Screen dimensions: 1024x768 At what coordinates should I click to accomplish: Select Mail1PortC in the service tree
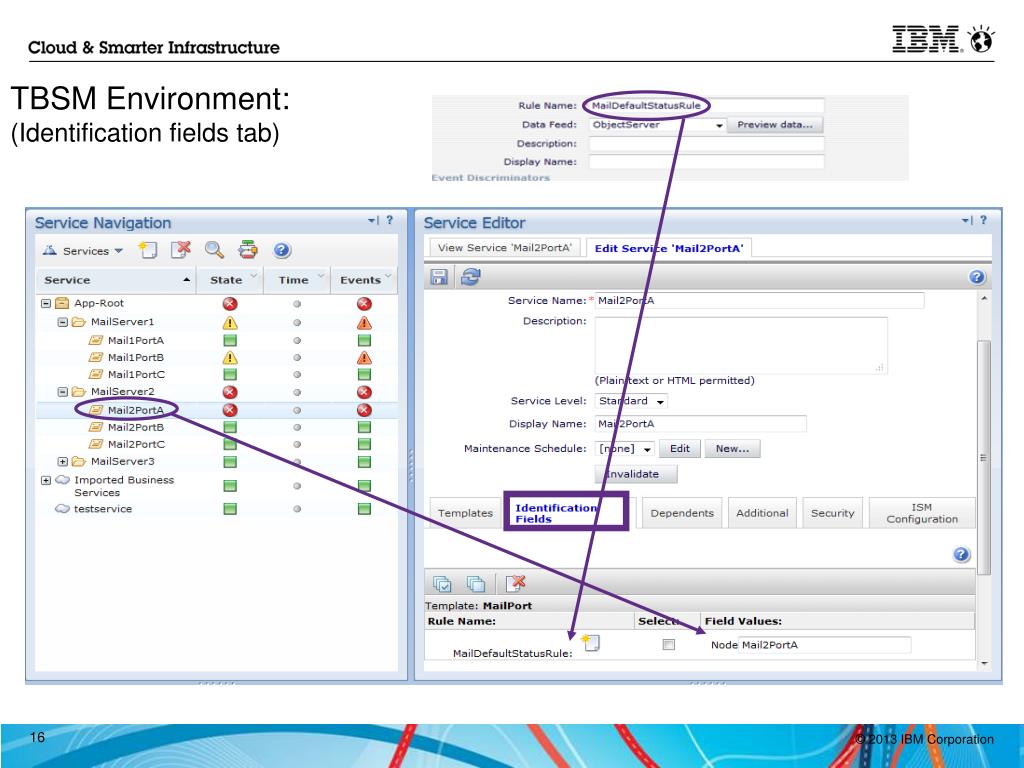pyautogui.click(x=136, y=374)
